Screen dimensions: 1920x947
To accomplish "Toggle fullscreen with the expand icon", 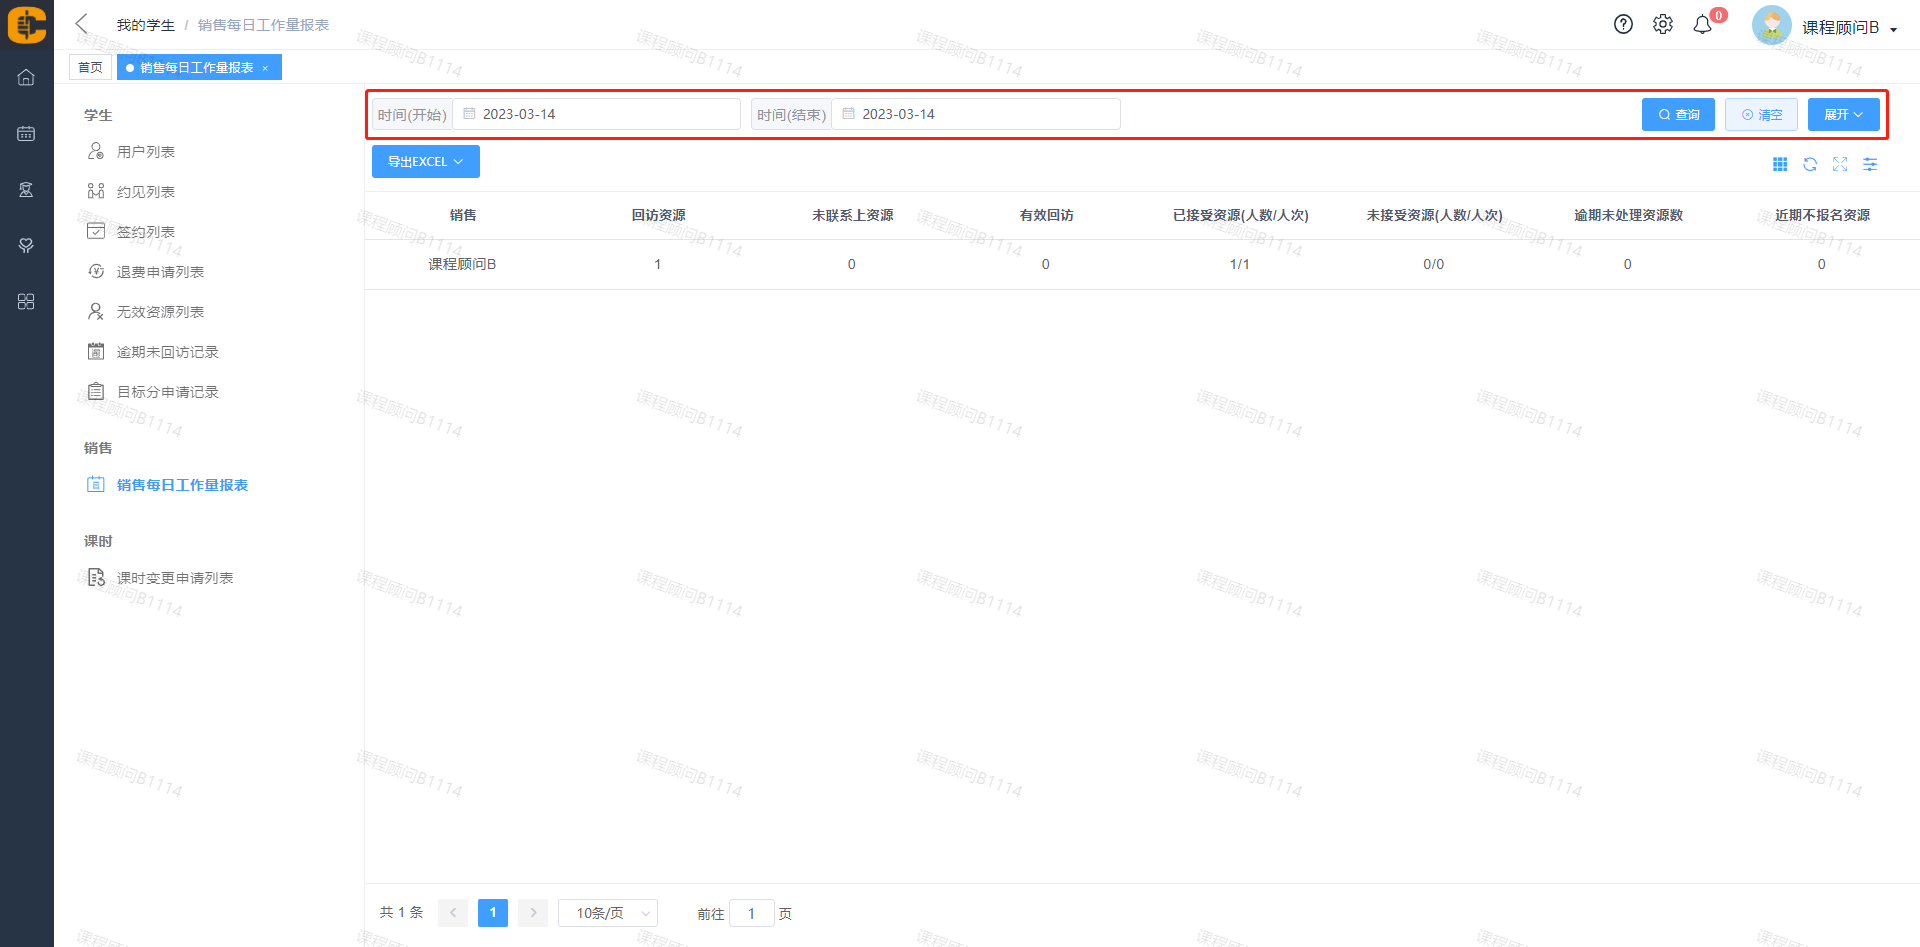I will coord(1840,164).
